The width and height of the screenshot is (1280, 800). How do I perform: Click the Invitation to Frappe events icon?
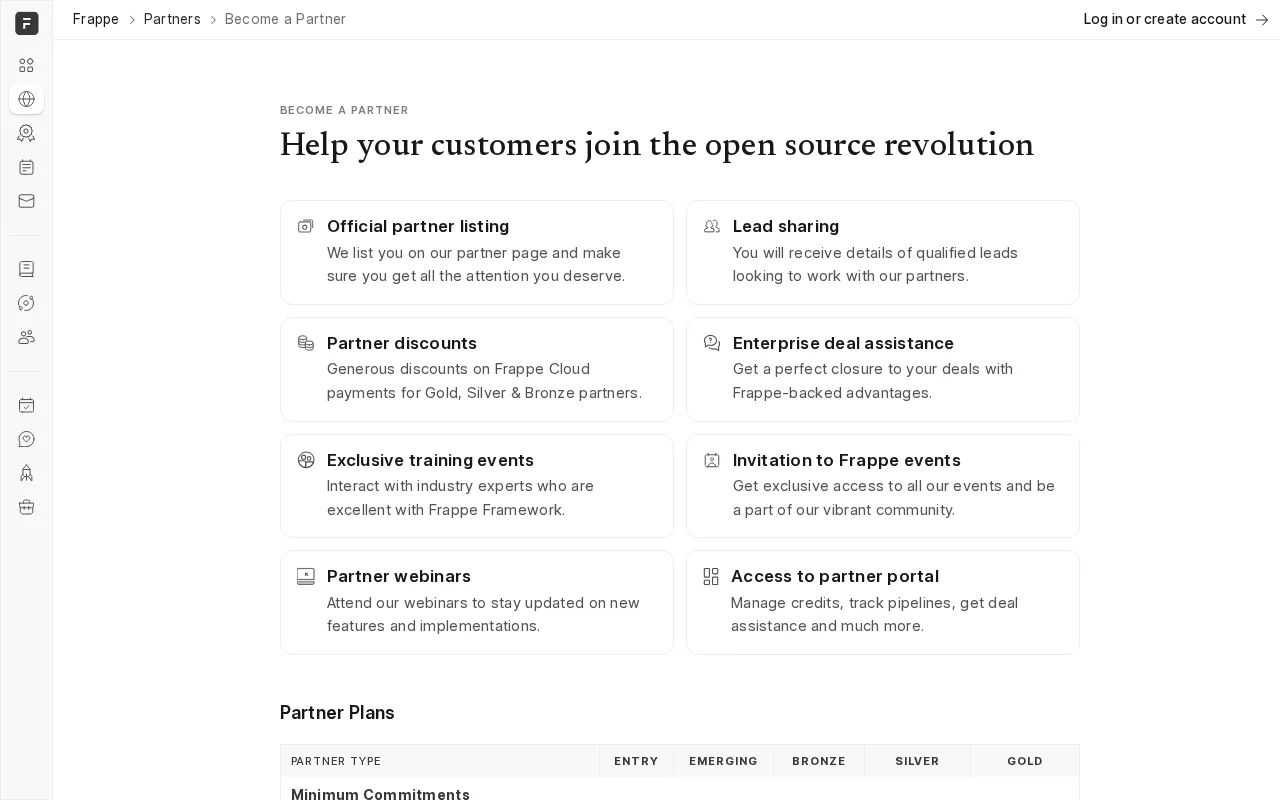point(712,460)
